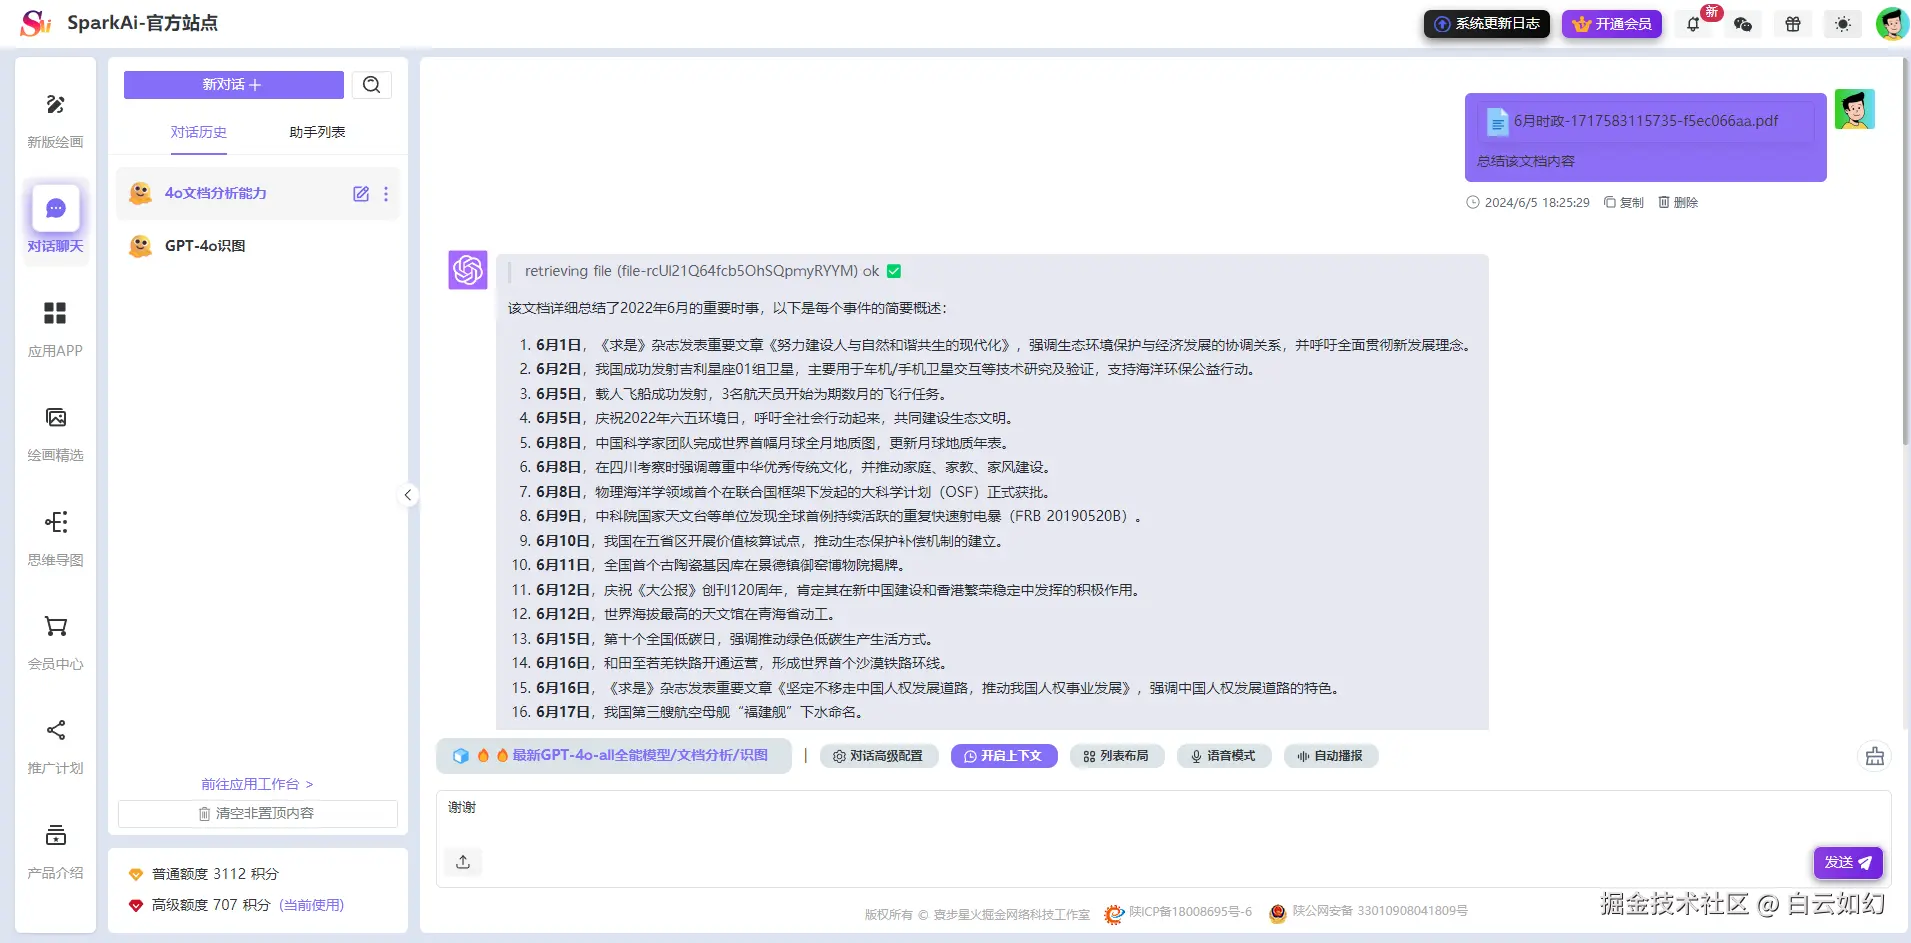
Task: Click the search icon above conversation list
Action: [x=371, y=85]
